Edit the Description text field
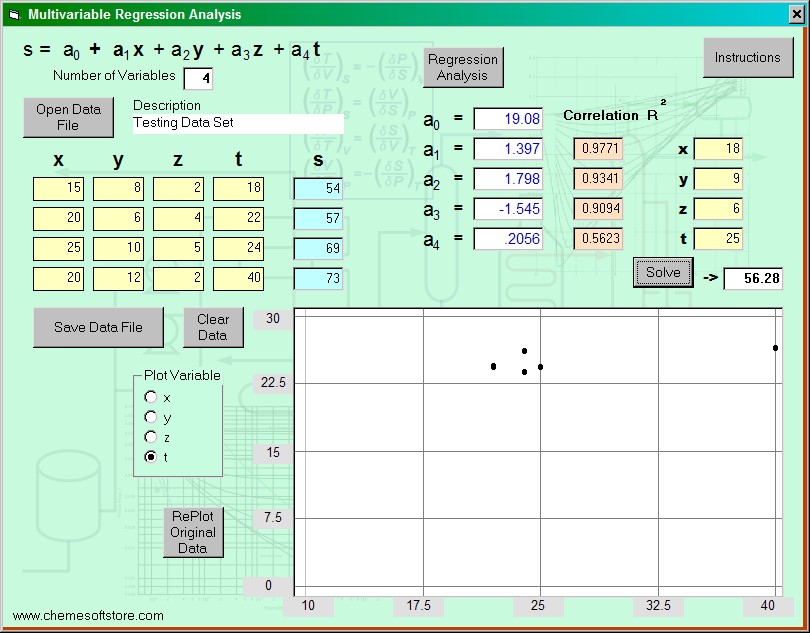 [238, 123]
